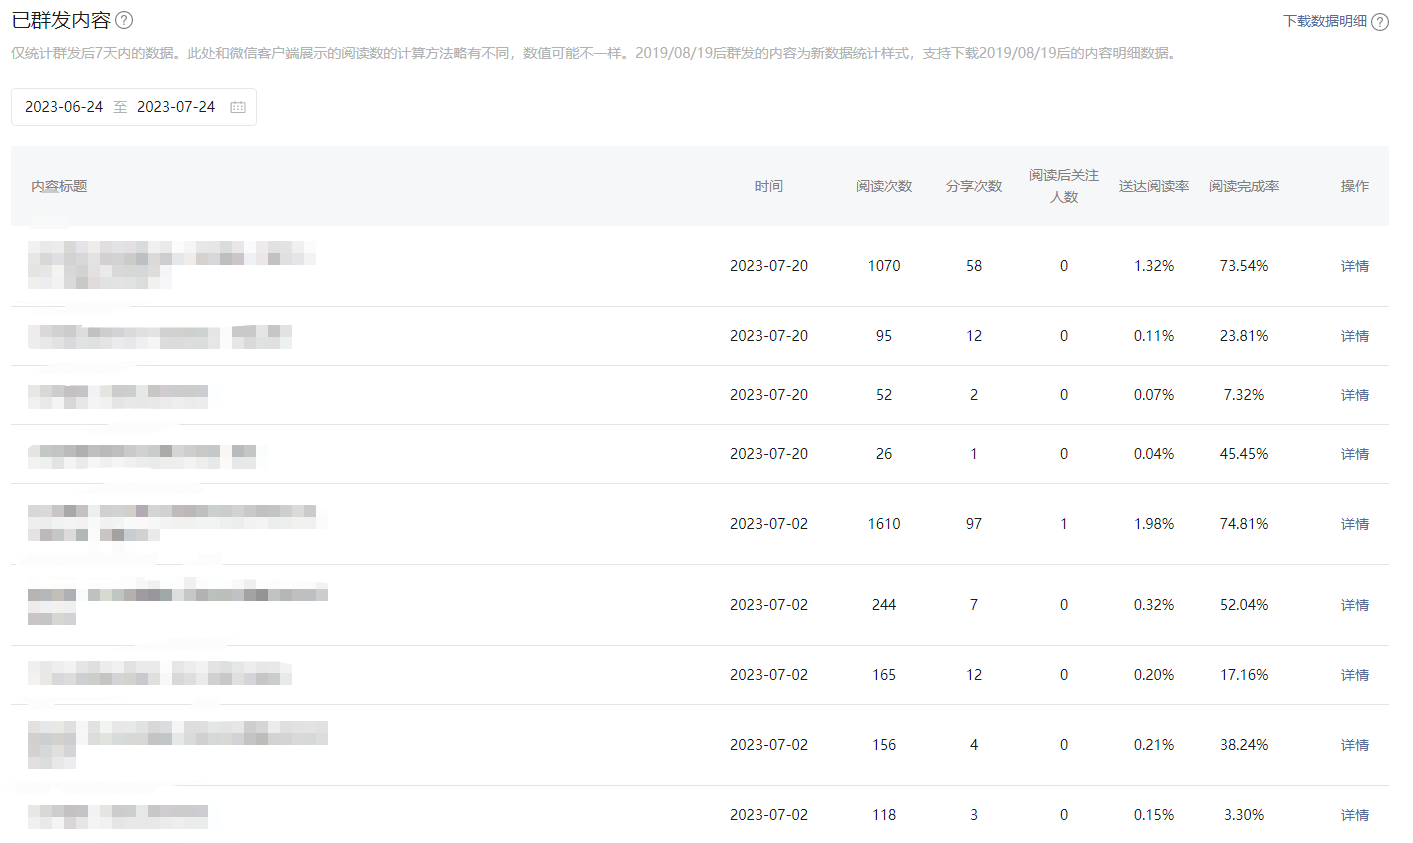Image resolution: width=1413 pixels, height=843 pixels.
Task: Click the 阅读完成率 column header
Action: coord(1244,186)
